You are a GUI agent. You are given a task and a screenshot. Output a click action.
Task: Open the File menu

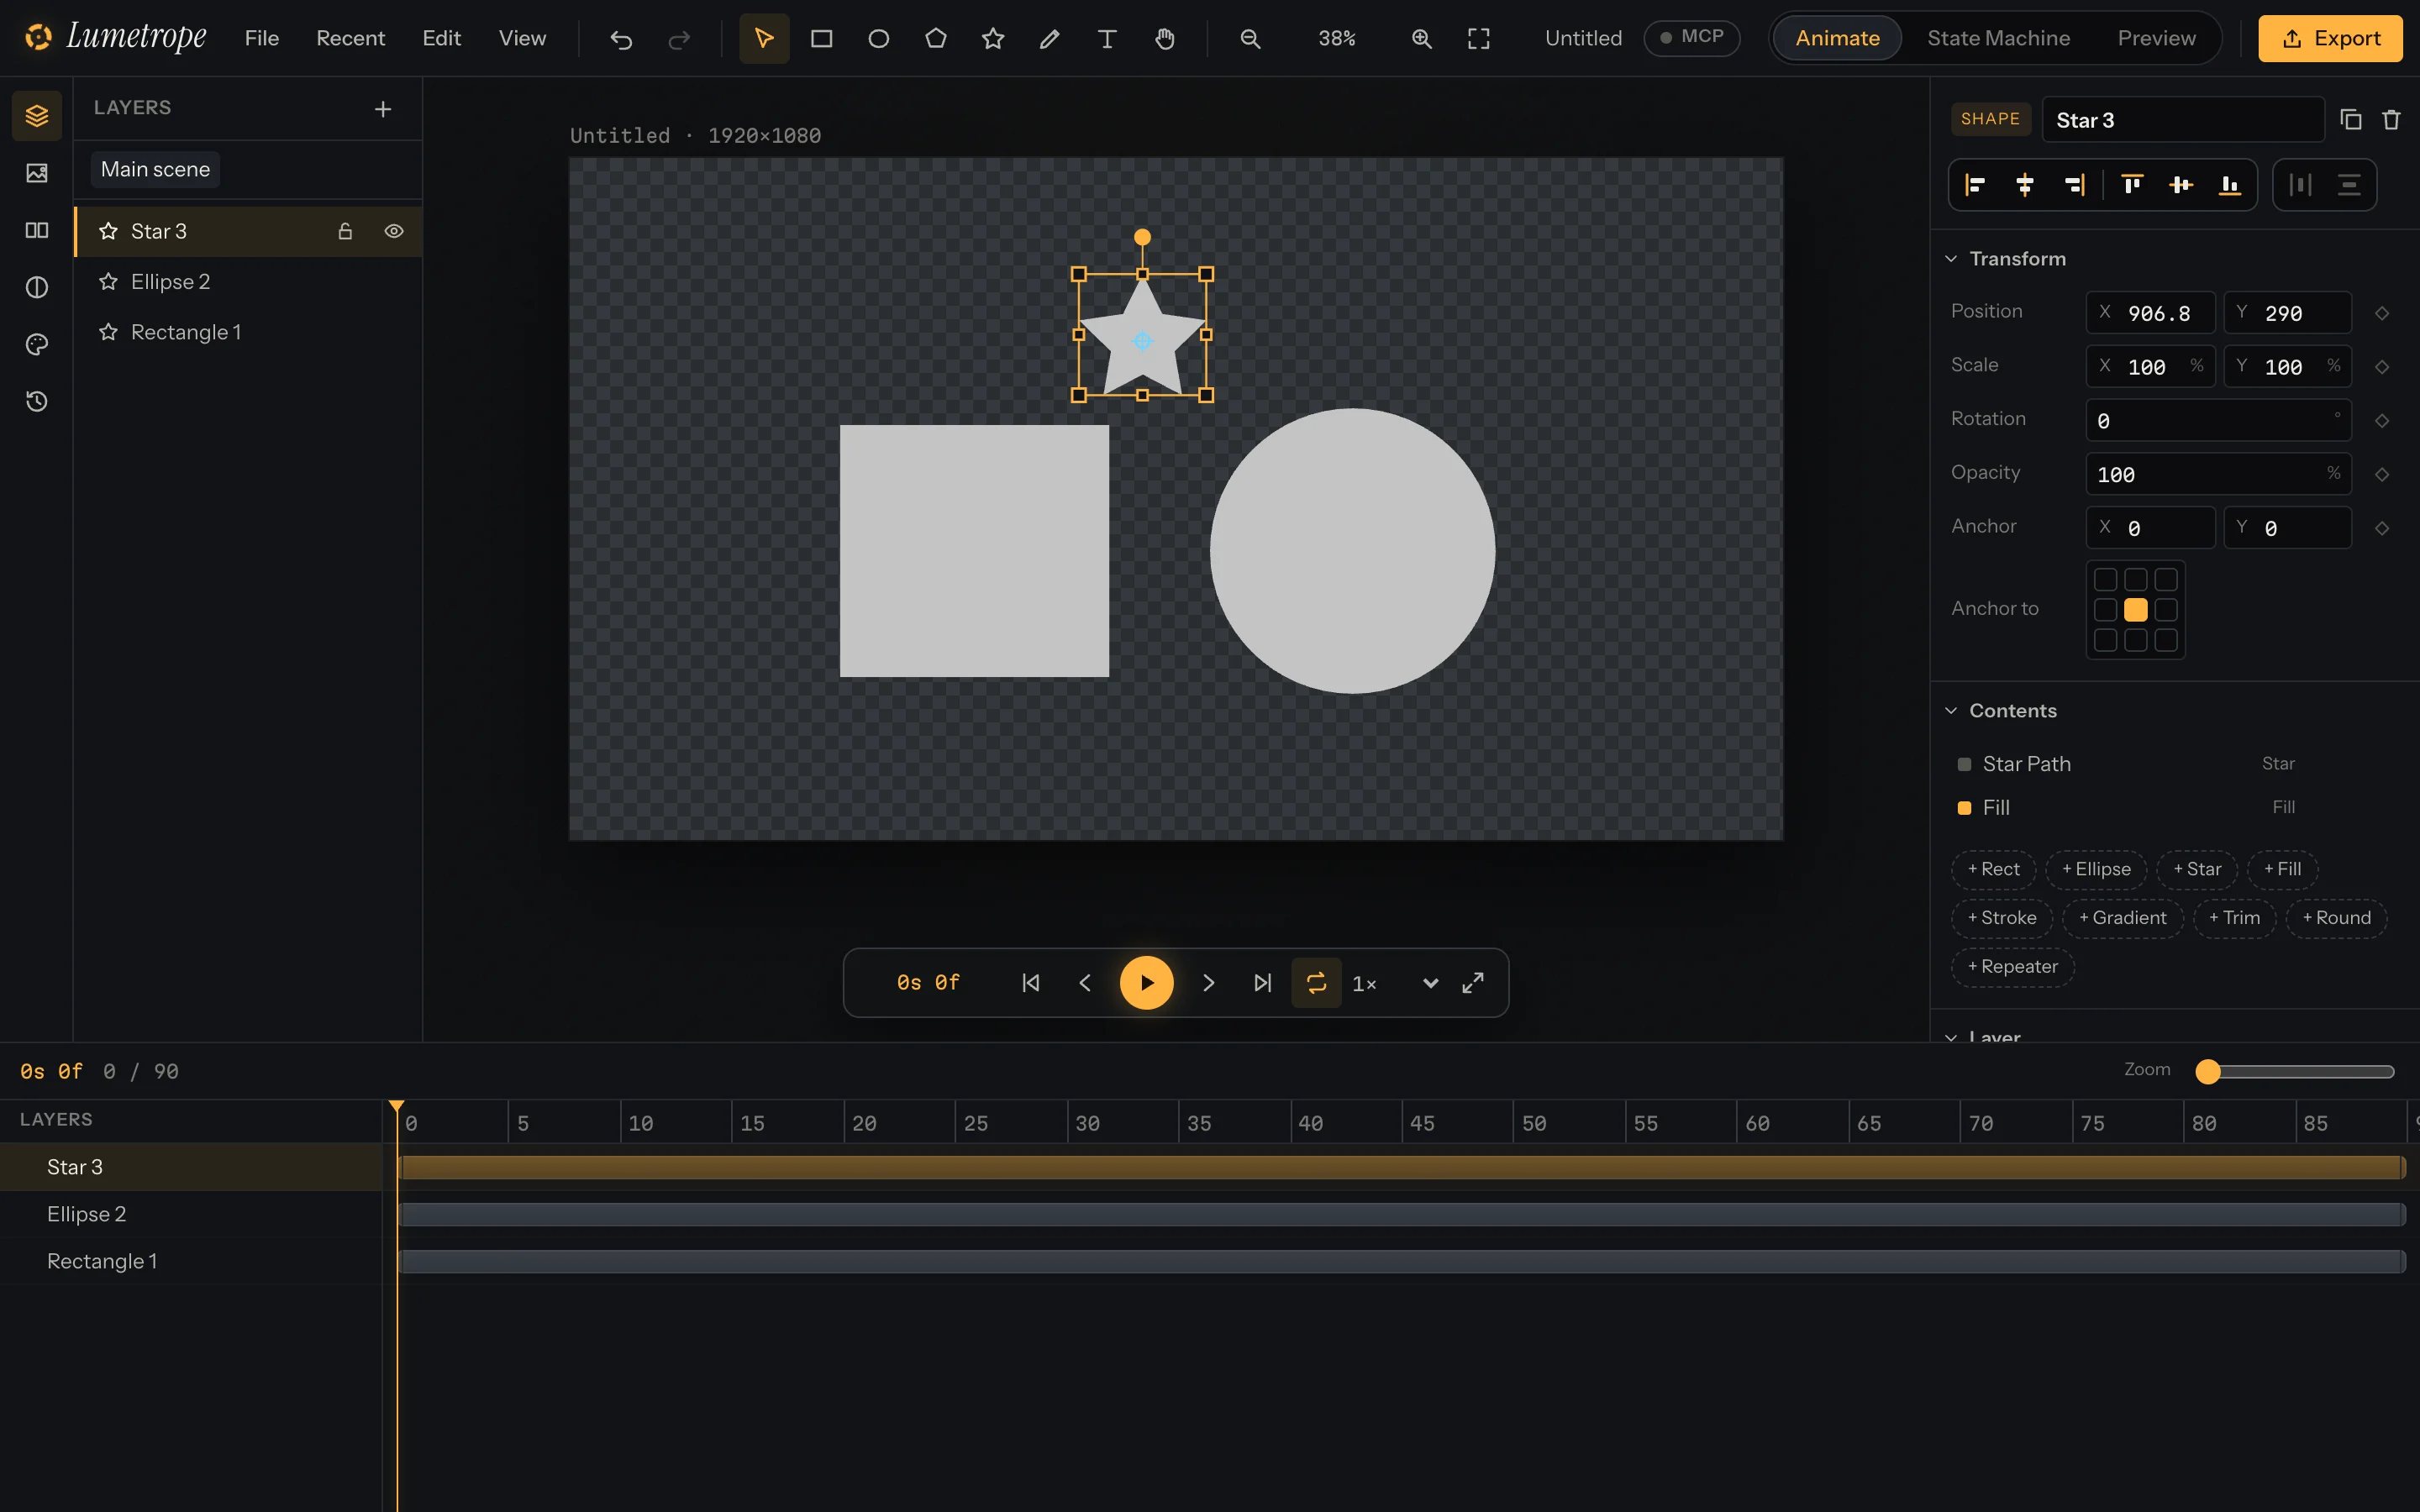262,38
